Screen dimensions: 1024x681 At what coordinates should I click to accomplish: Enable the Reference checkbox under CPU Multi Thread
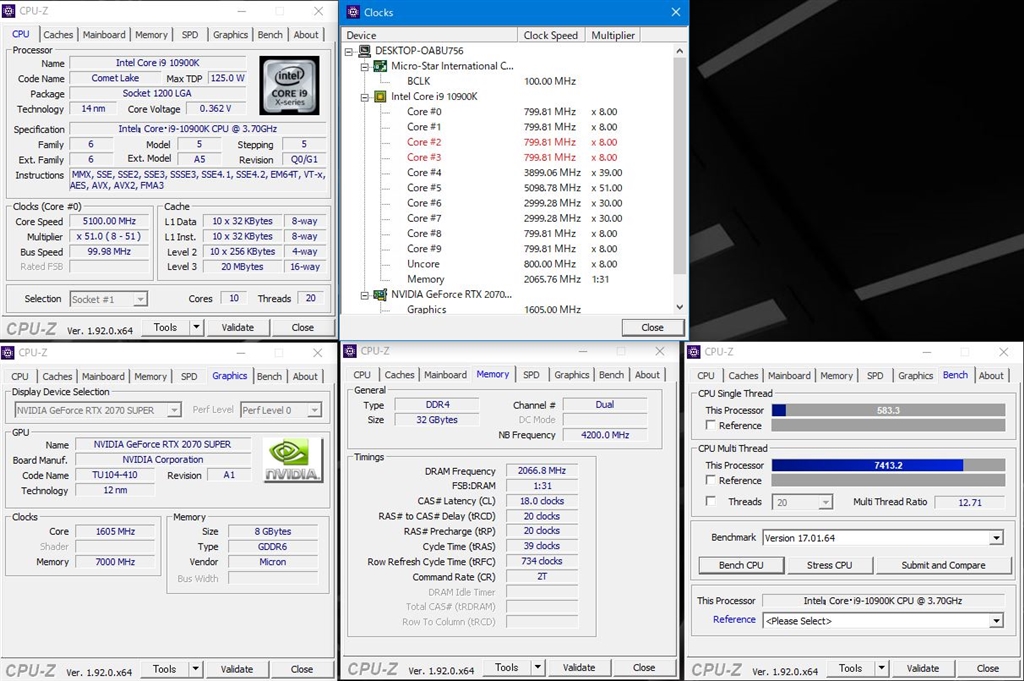coord(711,480)
